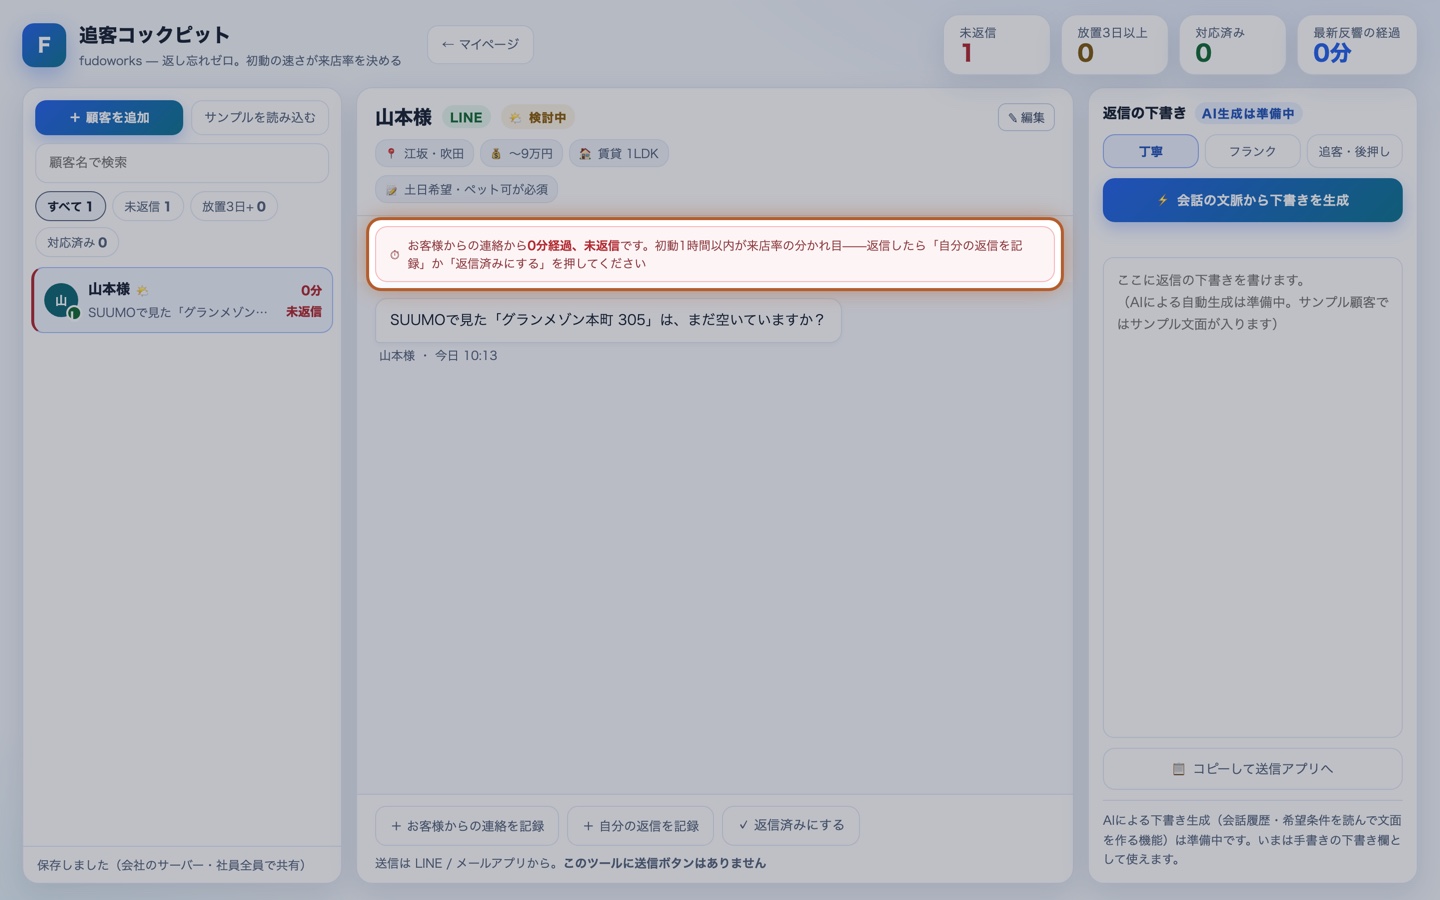Click the house icon beside 賃貸 1LDK
Image resolution: width=1440 pixels, height=900 pixels.
pos(584,154)
